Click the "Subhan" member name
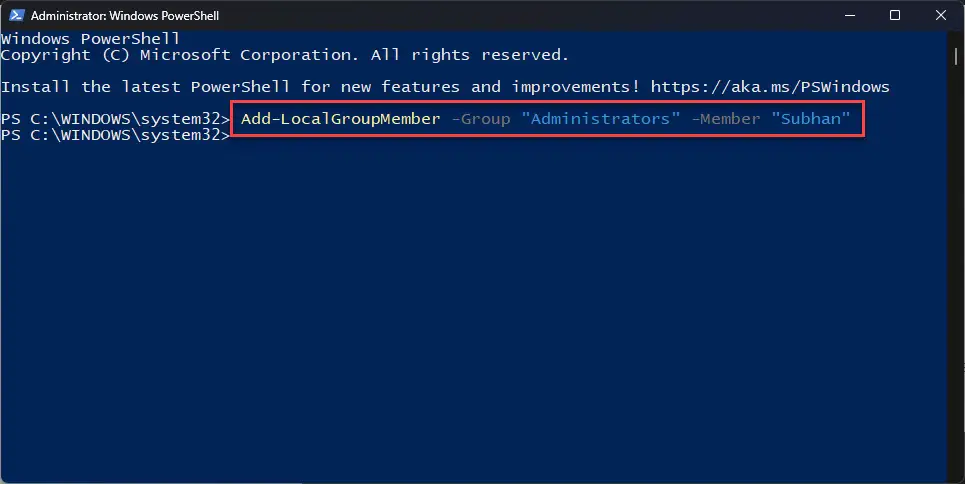 tap(811, 119)
